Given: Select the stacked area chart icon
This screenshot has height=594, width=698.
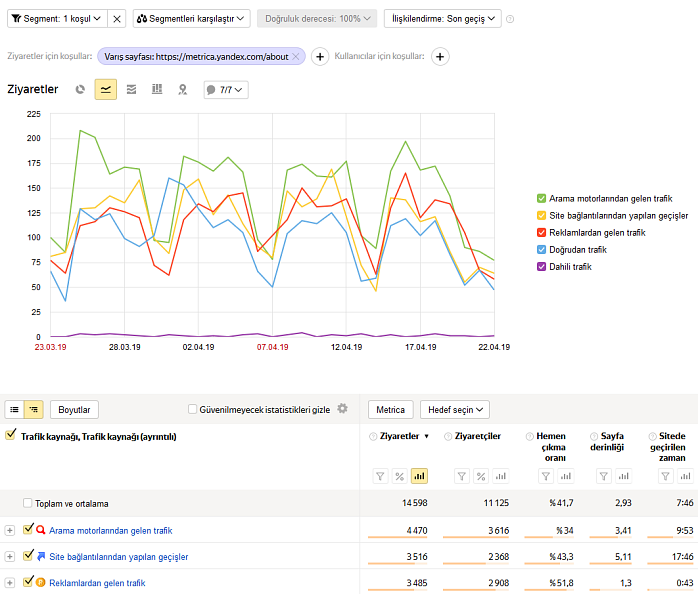Looking at the screenshot, I should coord(131,90).
